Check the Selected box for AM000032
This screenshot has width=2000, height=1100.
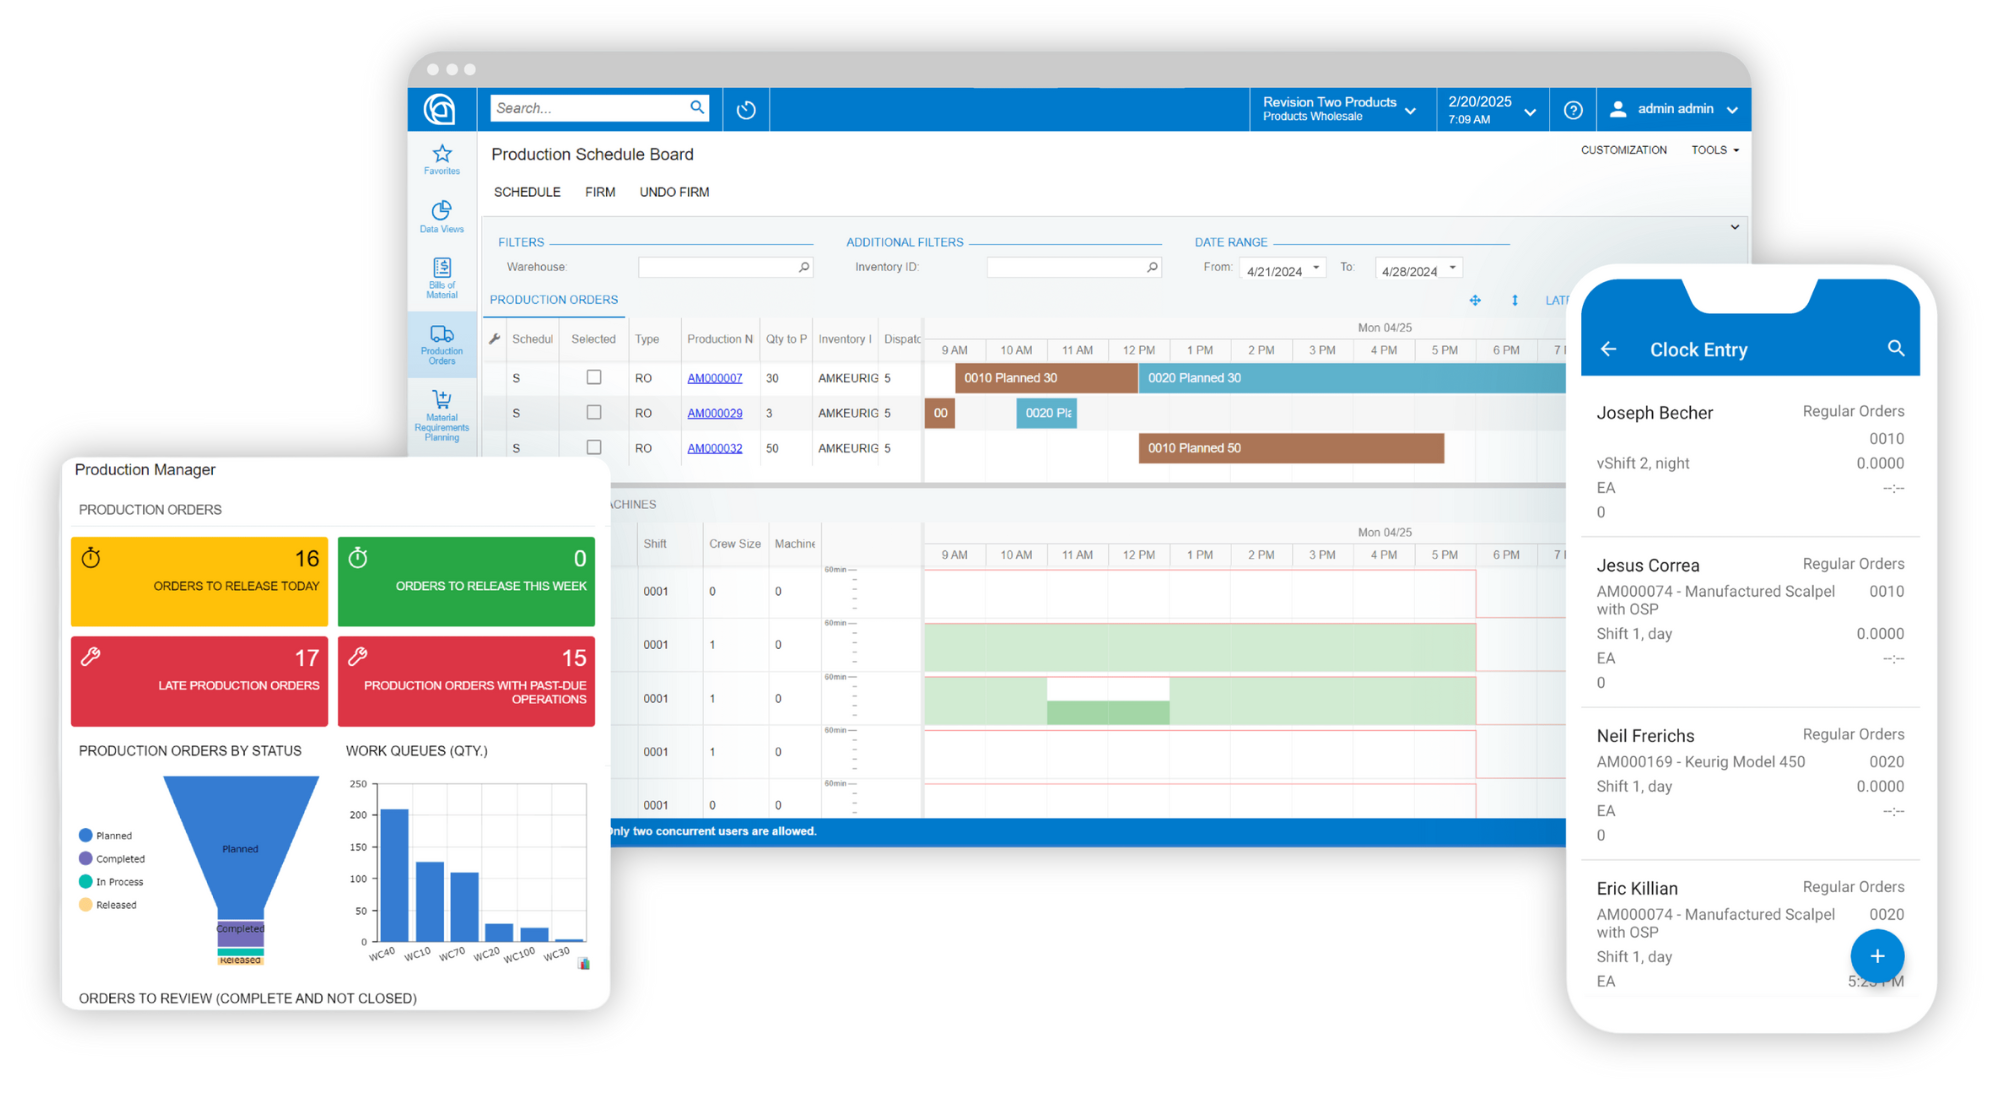(594, 447)
